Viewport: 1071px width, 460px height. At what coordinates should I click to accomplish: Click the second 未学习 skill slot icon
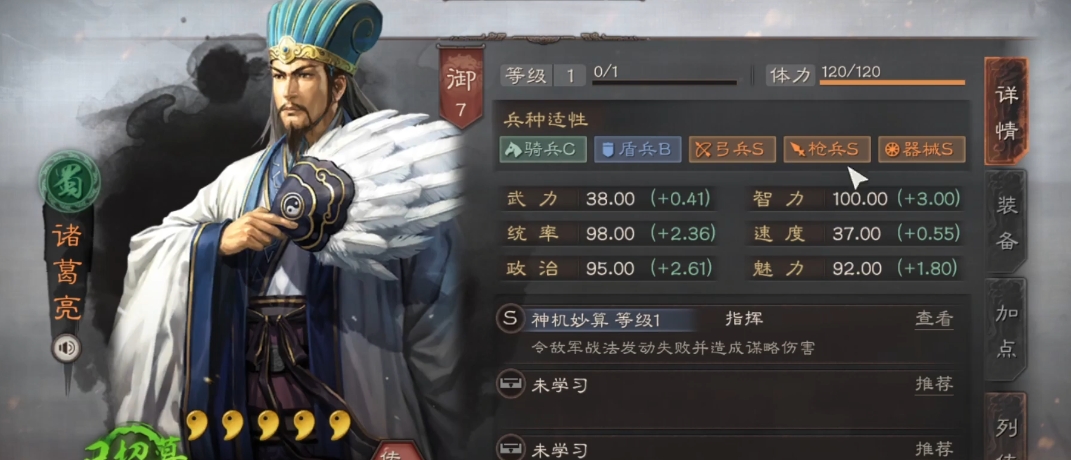pos(510,448)
